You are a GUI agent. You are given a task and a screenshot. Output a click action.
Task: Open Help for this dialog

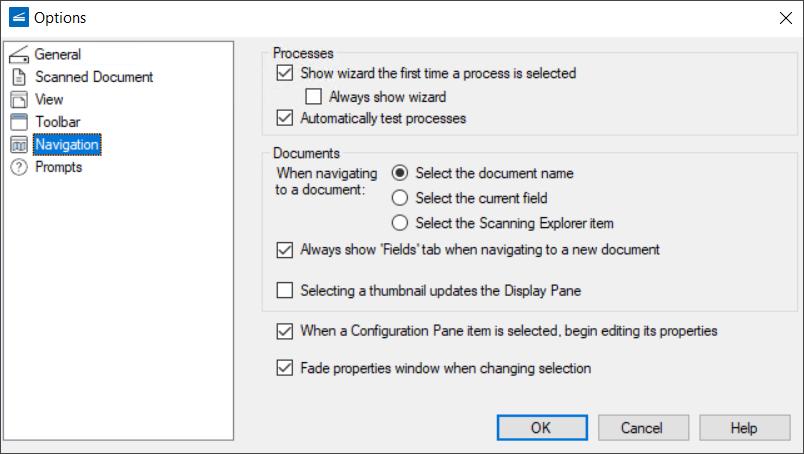click(x=744, y=428)
